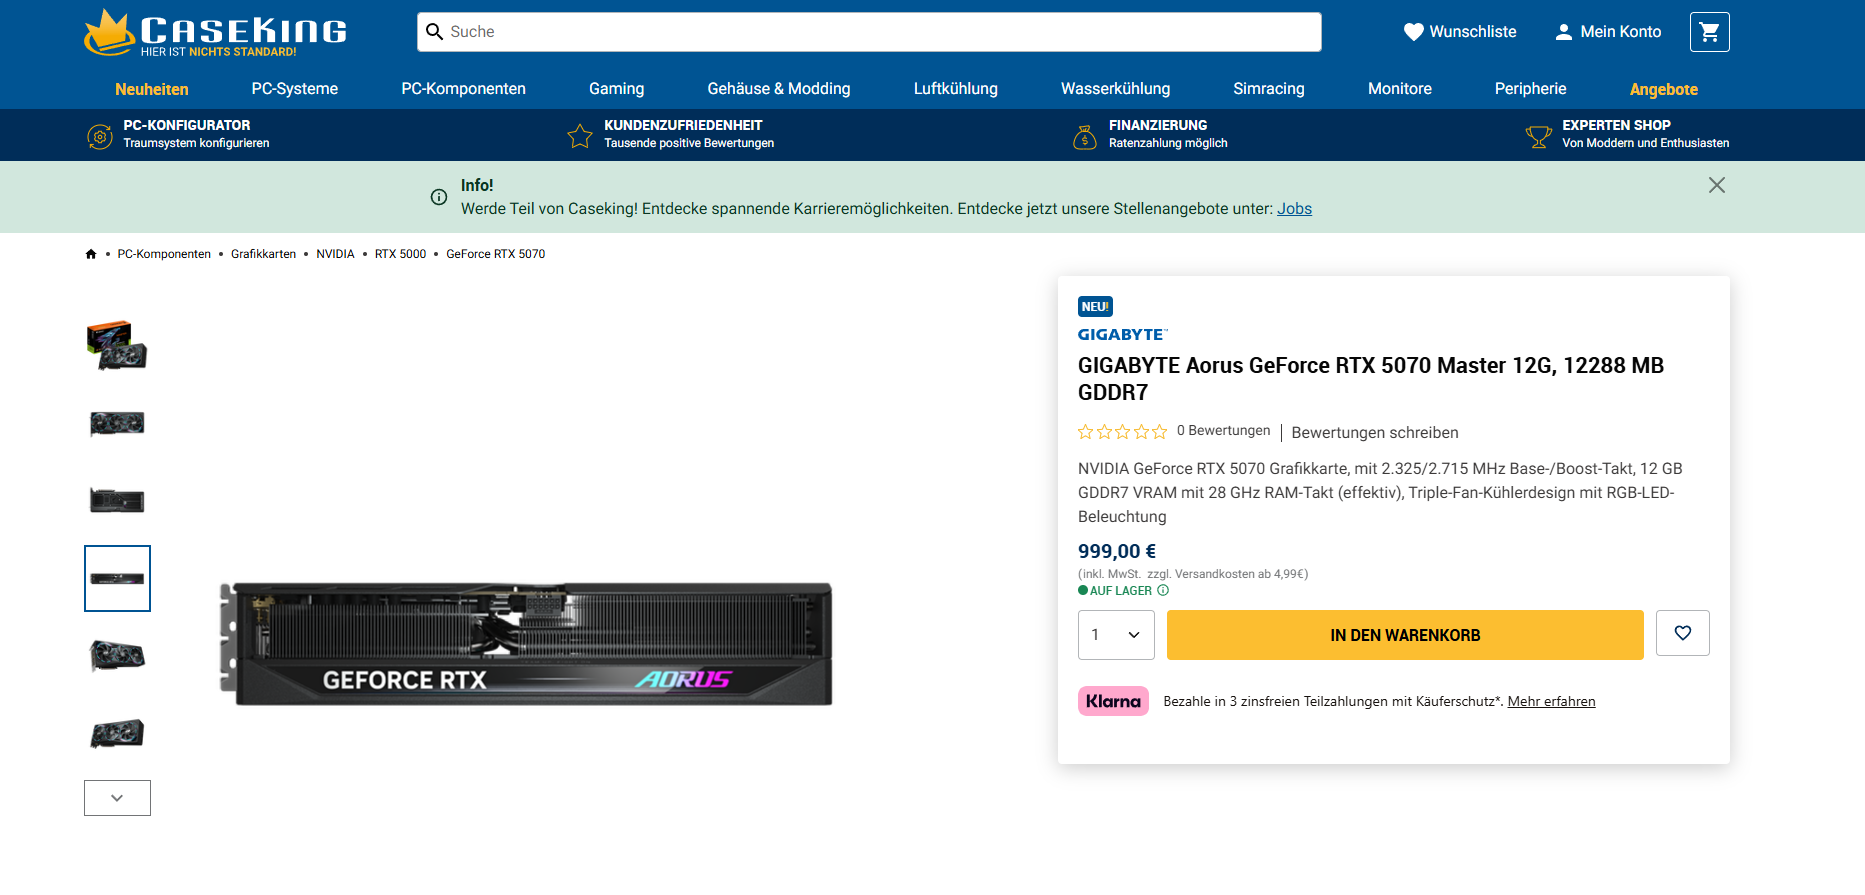Click the Jobs link
This screenshot has height=895, width=1865.
click(1294, 209)
